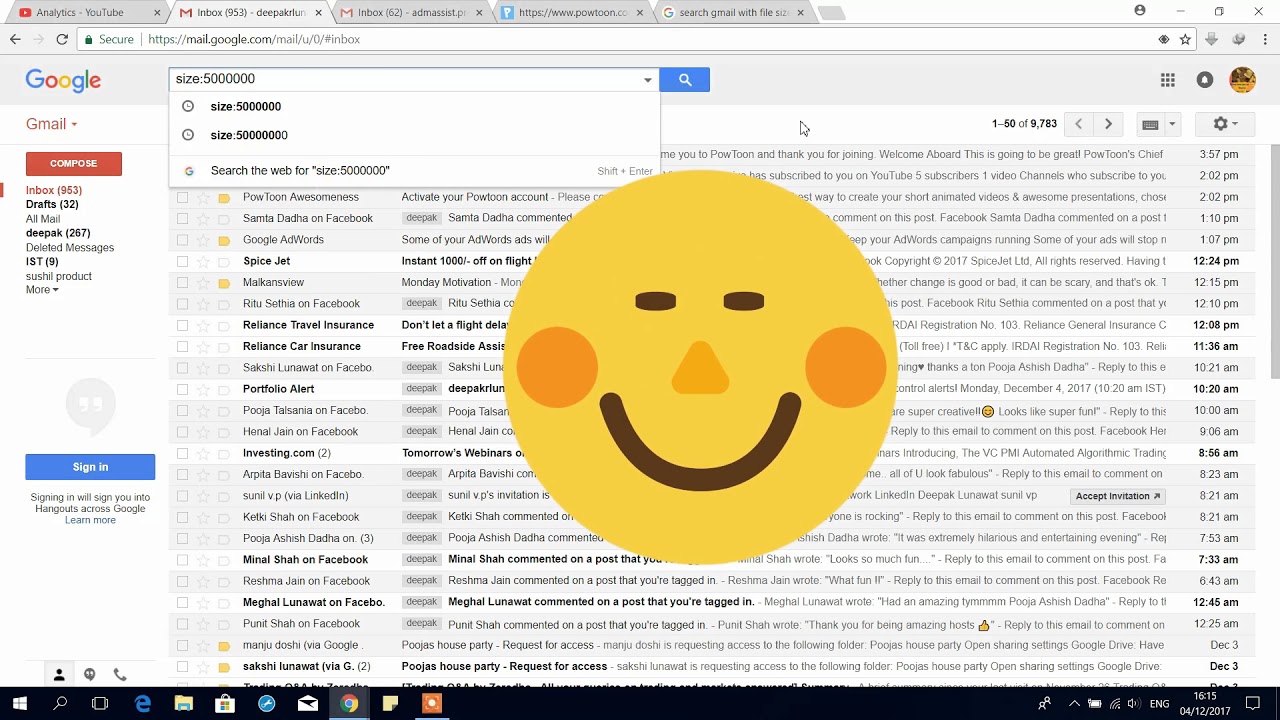1280x720 pixels.
Task: Select the Google AdWords email checkbox
Action: [x=182, y=240]
